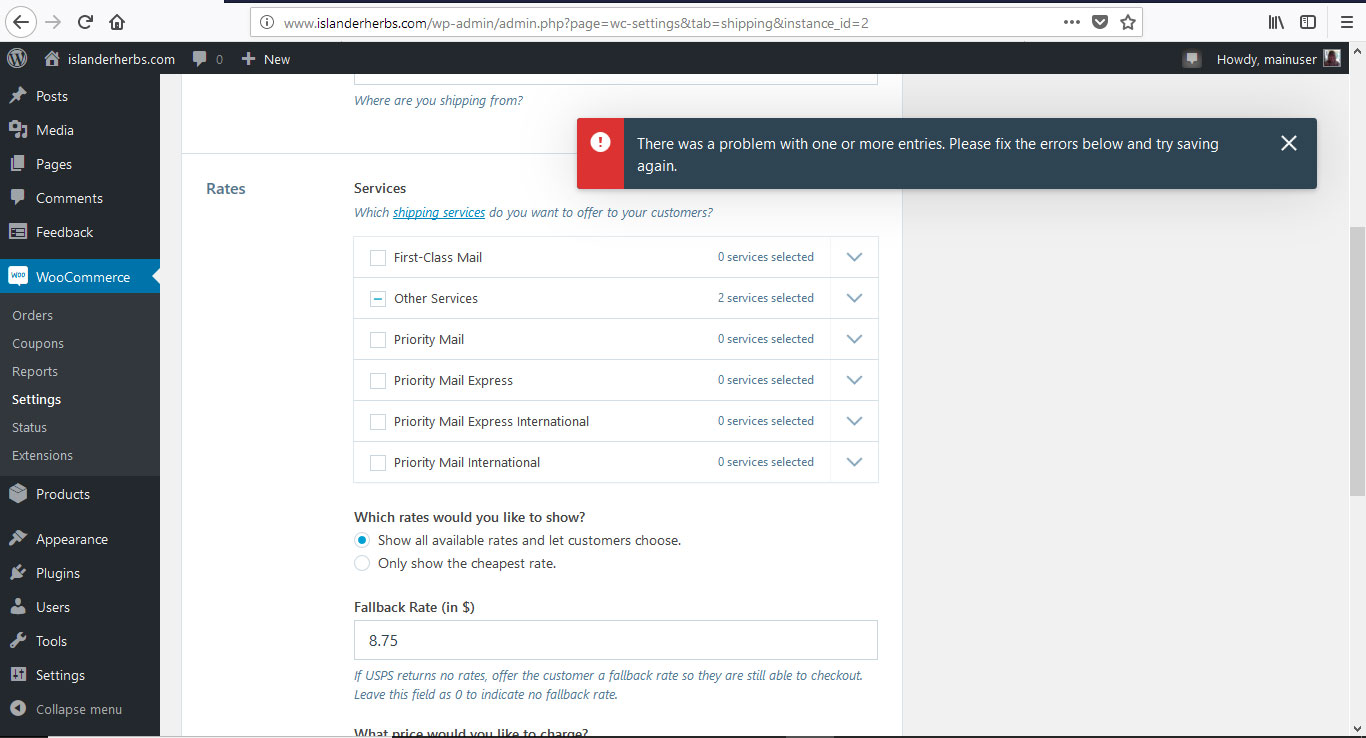Open the browser home page

pyautogui.click(x=117, y=22)
